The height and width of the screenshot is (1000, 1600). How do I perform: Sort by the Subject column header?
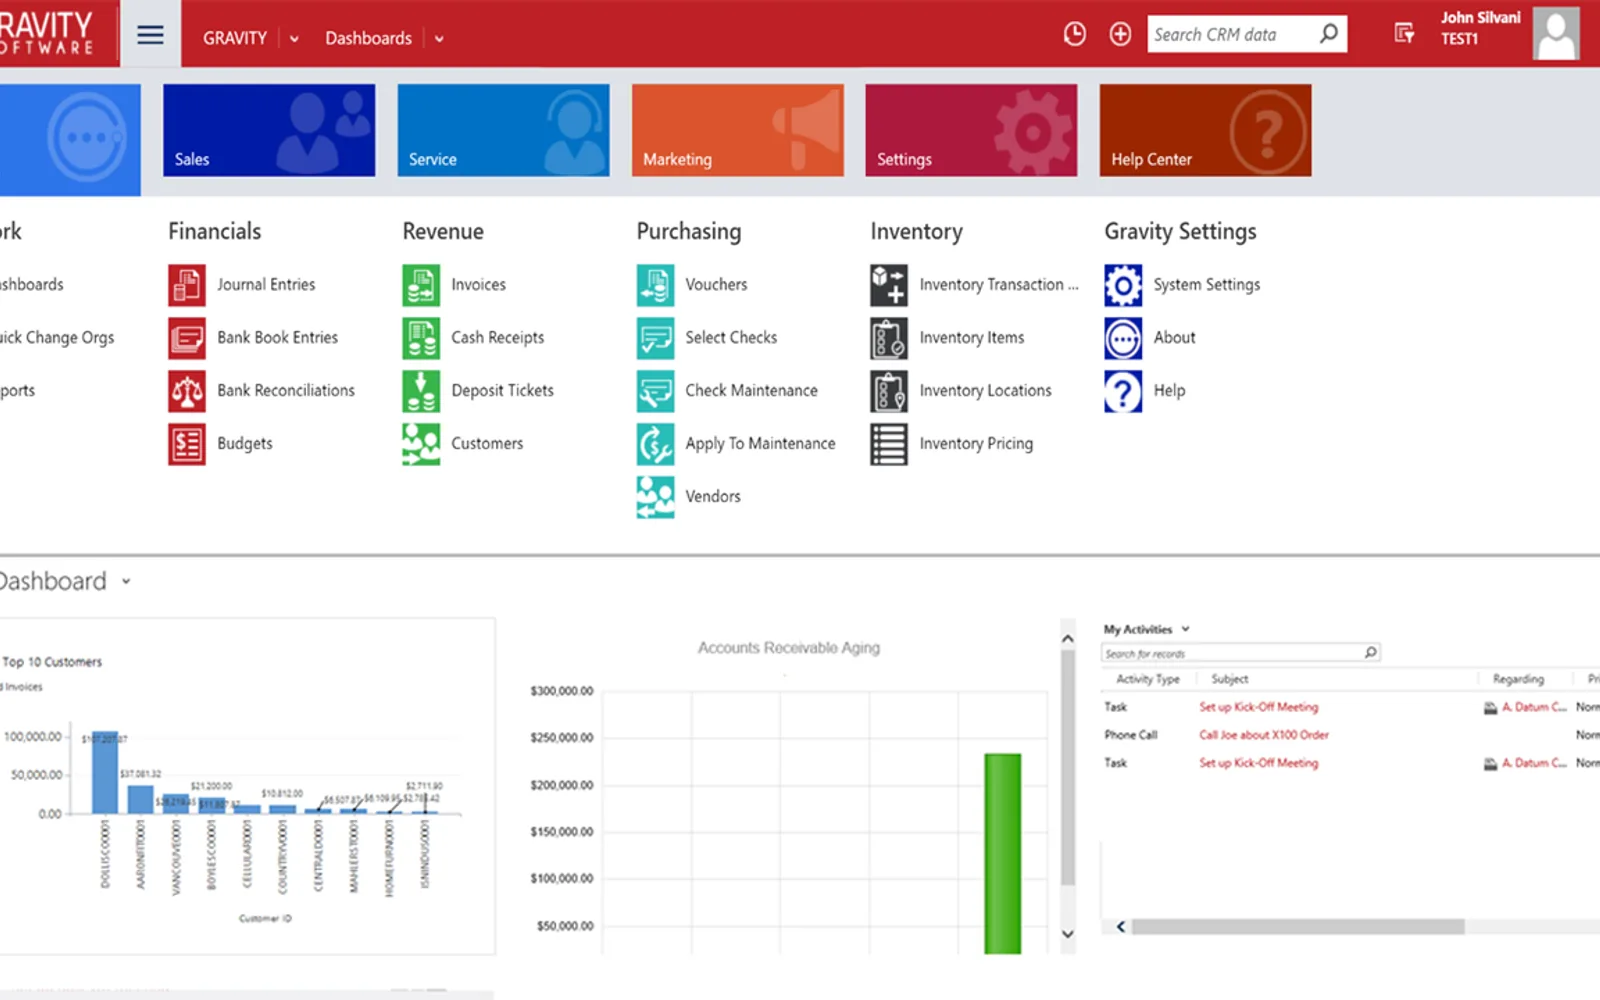pyautogui.click(x=1229, y=679)
